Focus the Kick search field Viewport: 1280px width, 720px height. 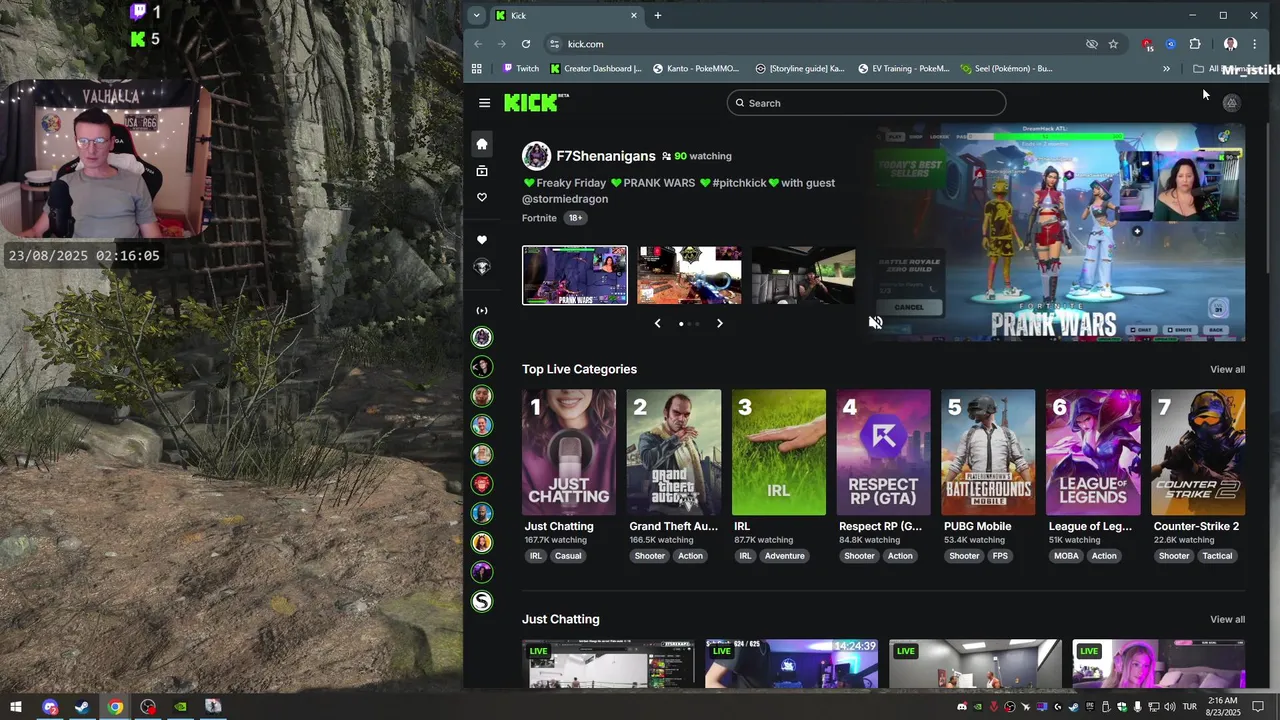(x=866, y=103)
